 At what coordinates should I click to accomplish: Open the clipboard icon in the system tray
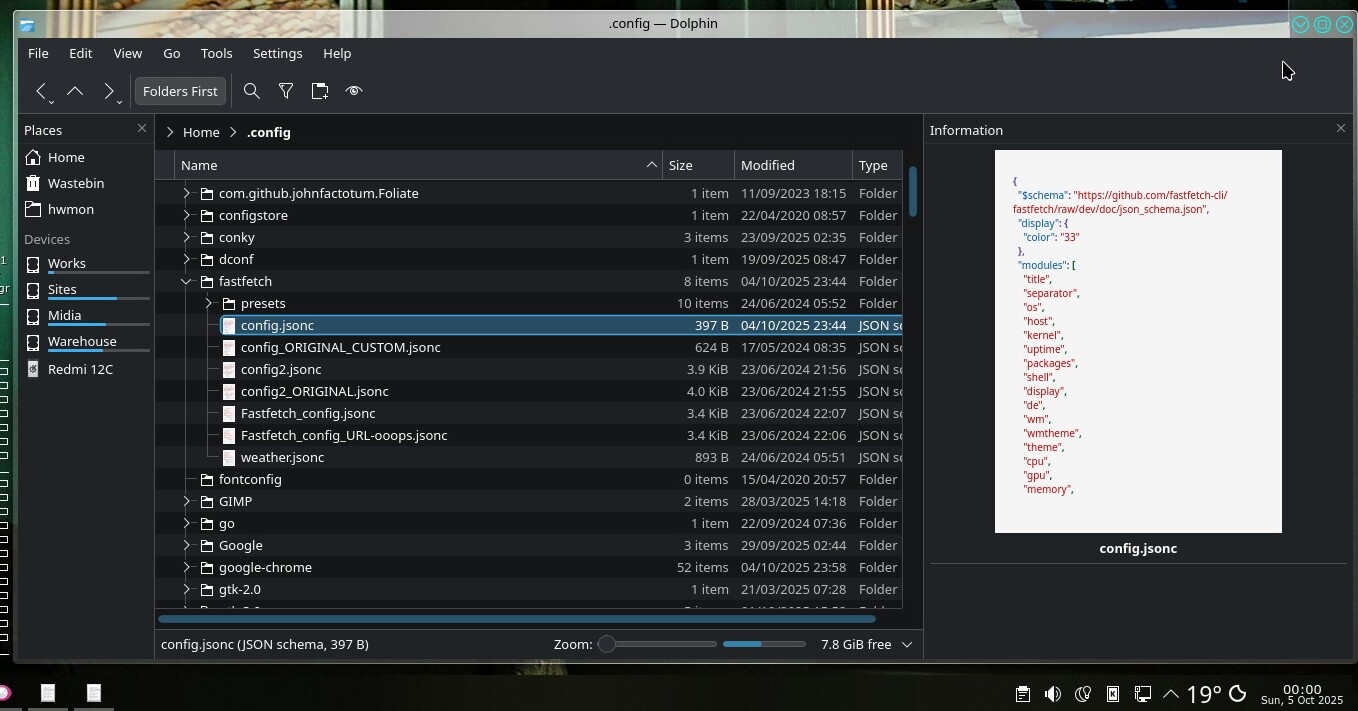coord(1022,694)
